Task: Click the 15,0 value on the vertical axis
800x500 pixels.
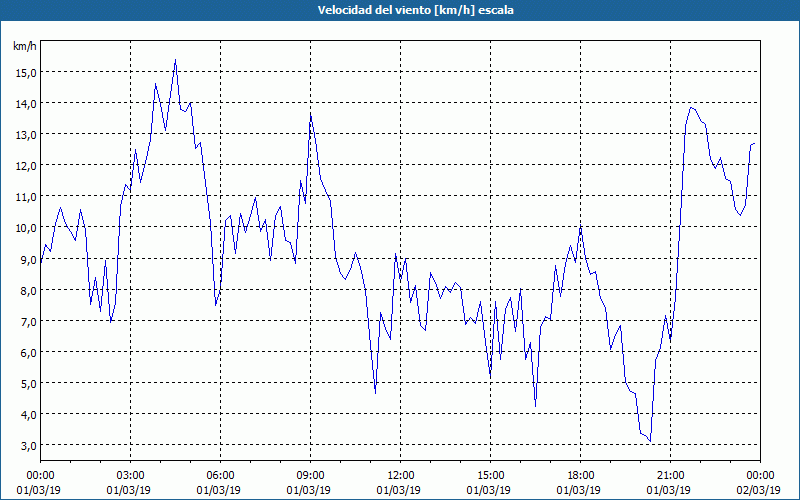Action: click(x=26, y=72)
